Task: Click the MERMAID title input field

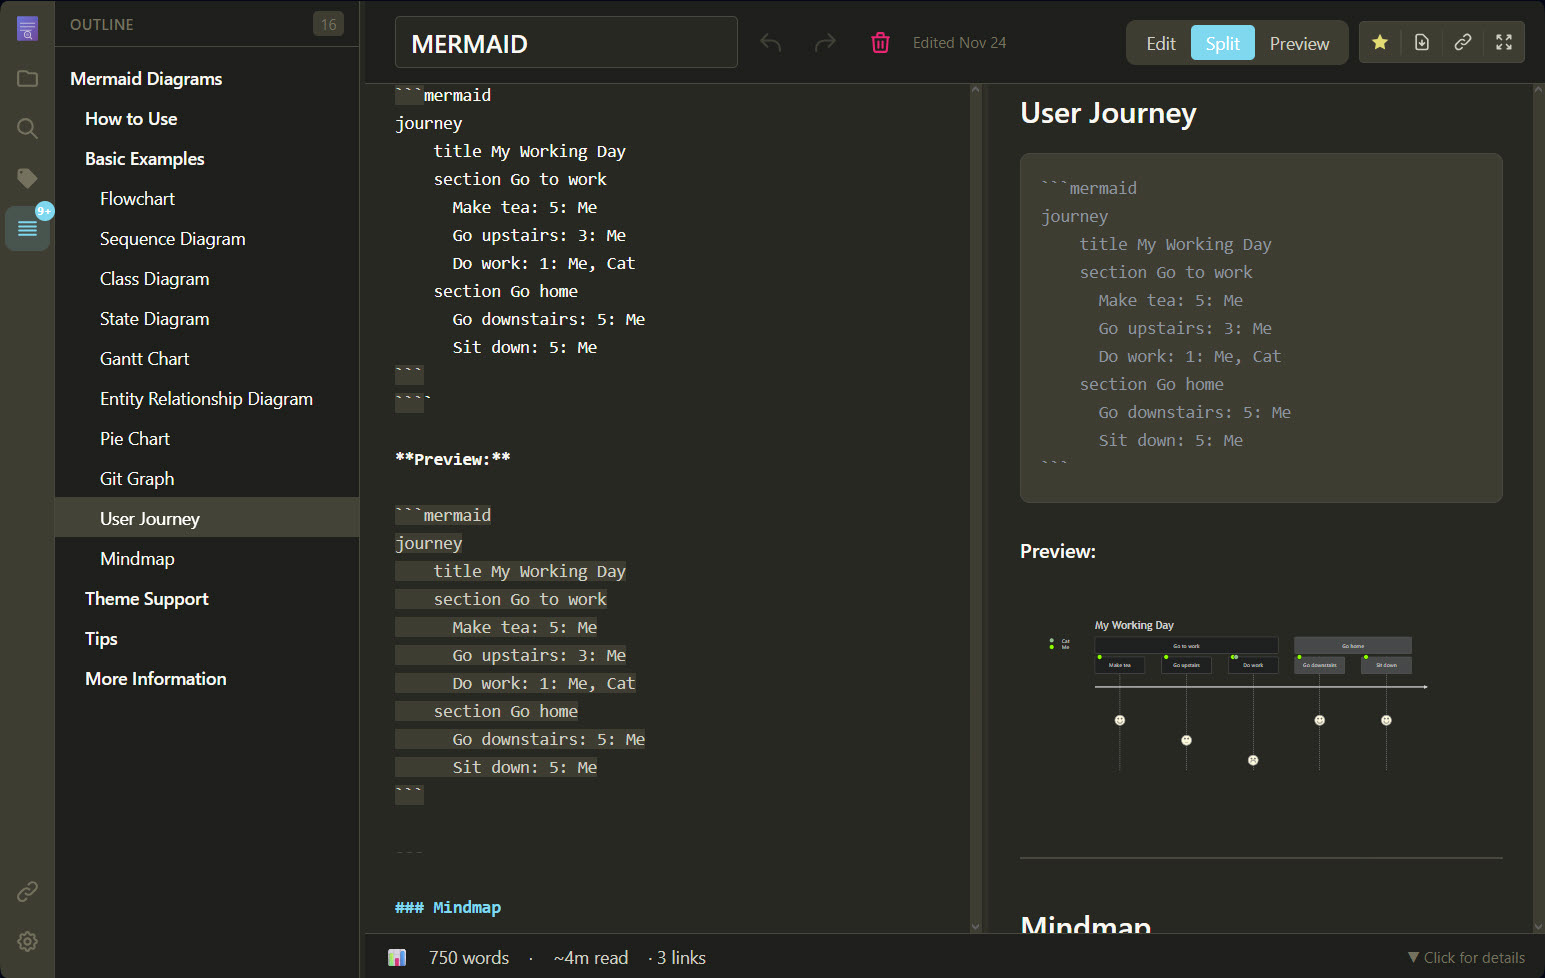Action: [566, 42]
